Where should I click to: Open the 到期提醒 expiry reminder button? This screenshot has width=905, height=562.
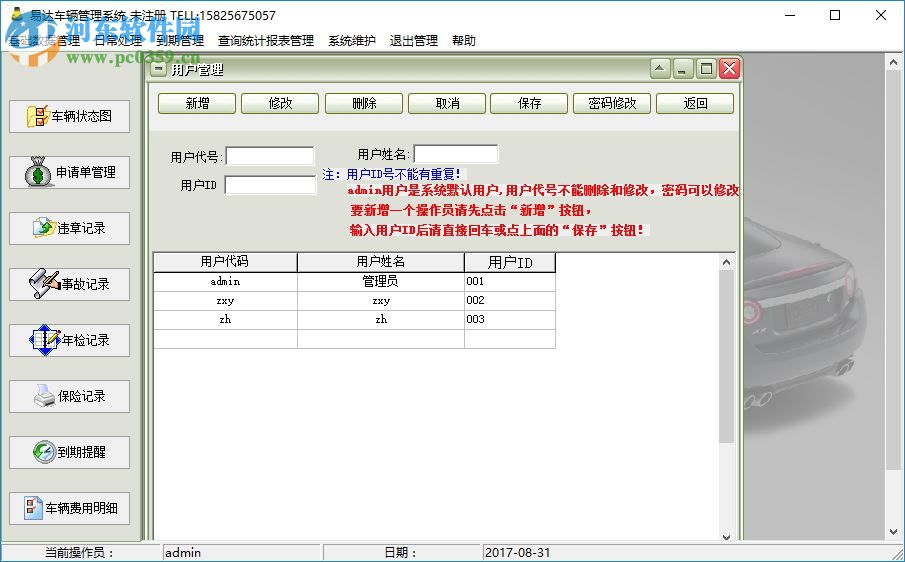(x=69, y=452)
